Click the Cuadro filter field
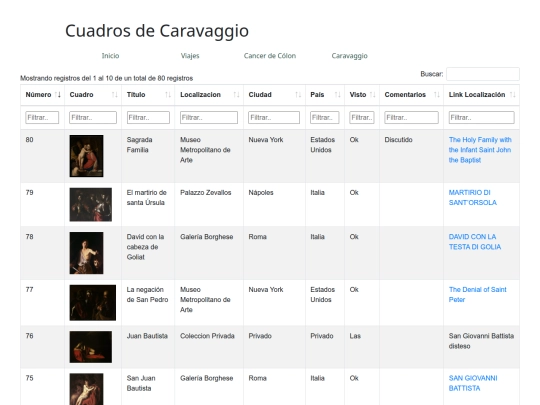Image resolution: width=540 pixels, height=405 pixels. tap(93, 117)
